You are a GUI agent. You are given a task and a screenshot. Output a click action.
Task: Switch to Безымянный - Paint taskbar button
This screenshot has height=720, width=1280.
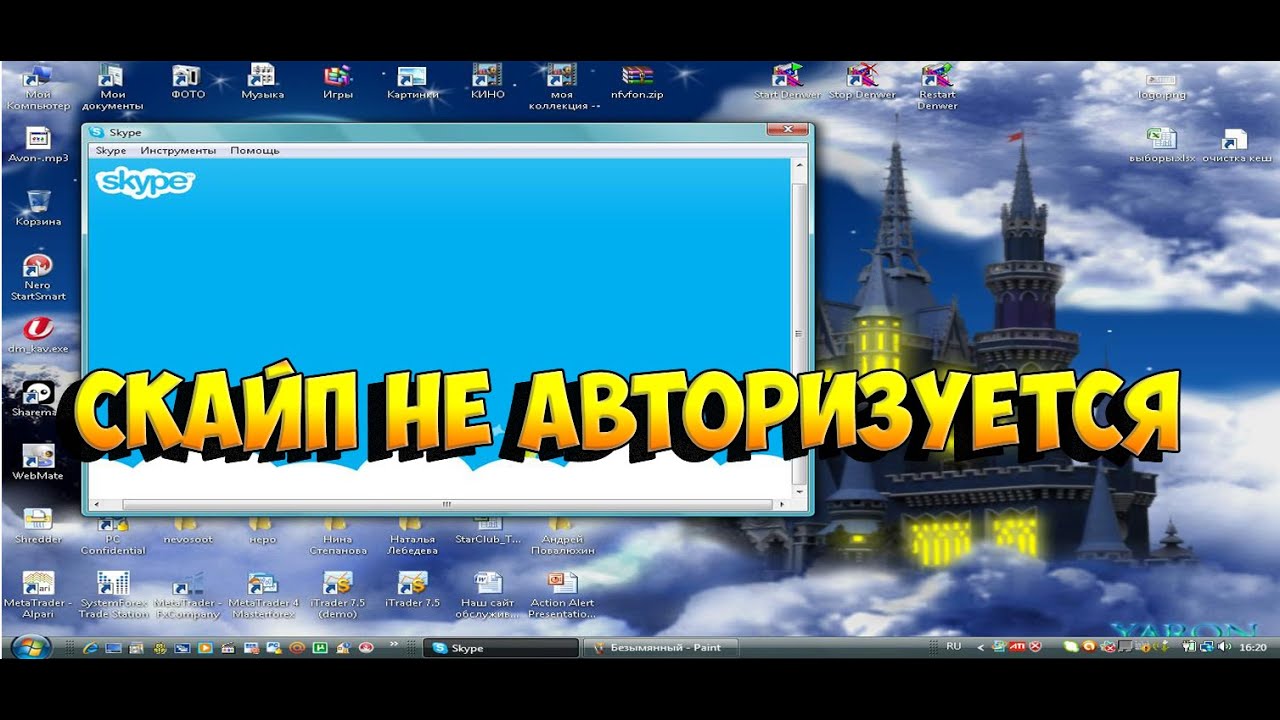(x=660, y=648)
